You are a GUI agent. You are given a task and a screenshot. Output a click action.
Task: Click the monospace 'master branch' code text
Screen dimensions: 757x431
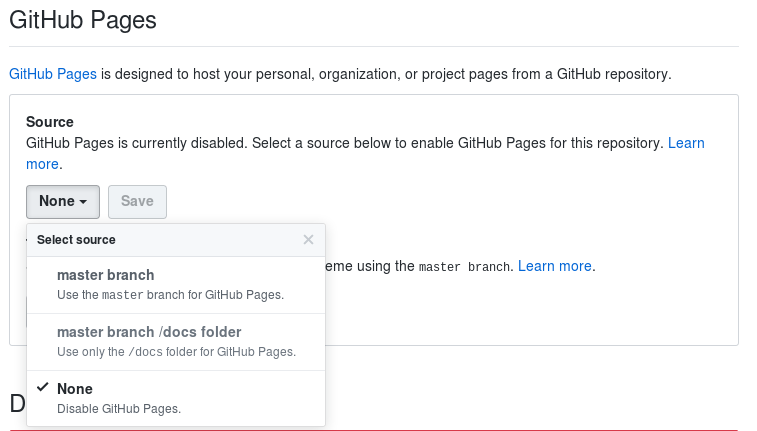tap(465, 267)
